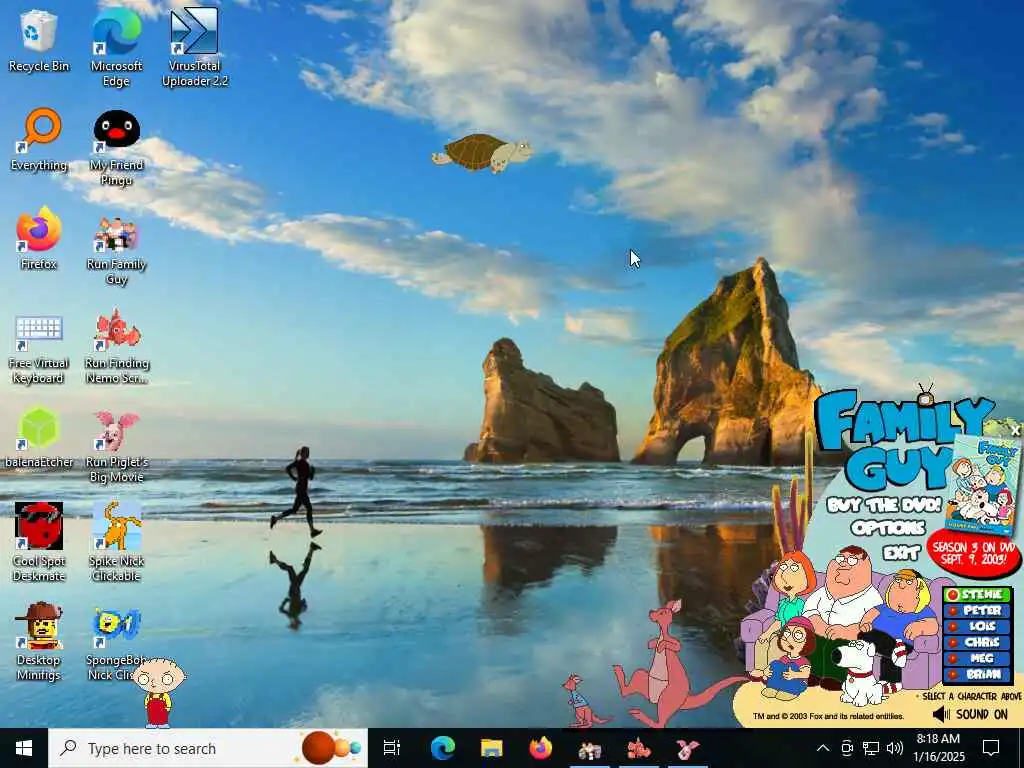Click the Family Guy DVD cover image
This screenshot has width=1024, height=768.
point(985,487)
